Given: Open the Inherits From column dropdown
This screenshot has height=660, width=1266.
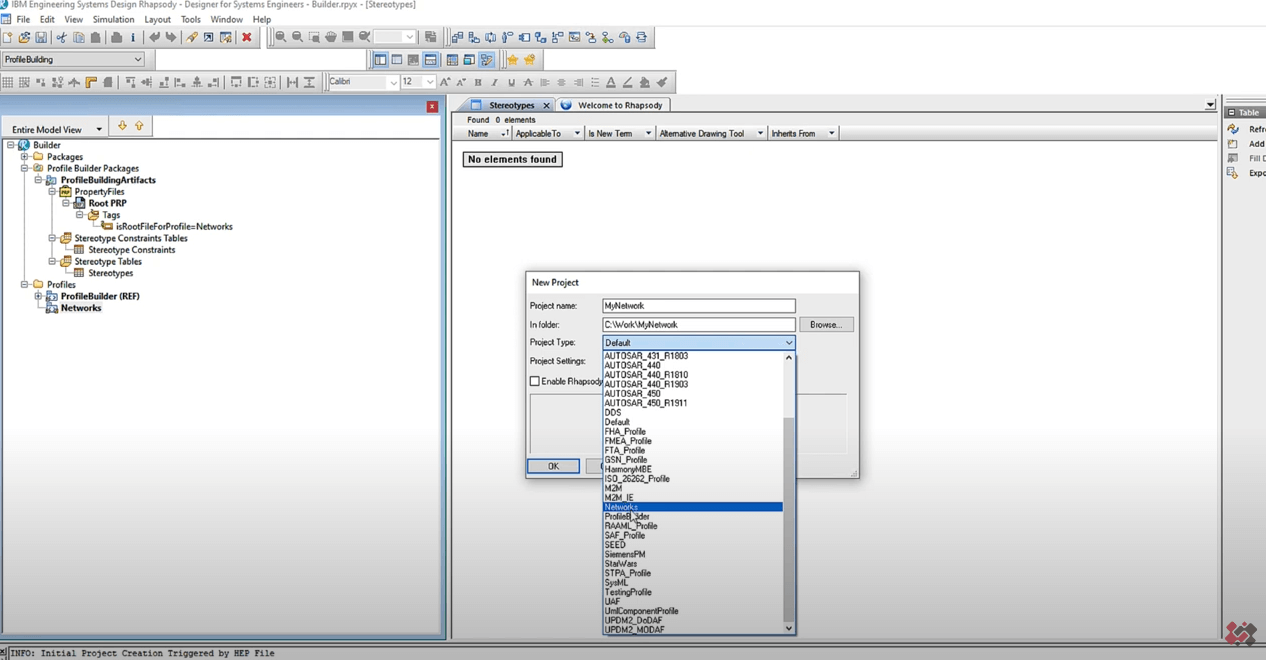Looking at the screenshot, I should tap(831, 133).
